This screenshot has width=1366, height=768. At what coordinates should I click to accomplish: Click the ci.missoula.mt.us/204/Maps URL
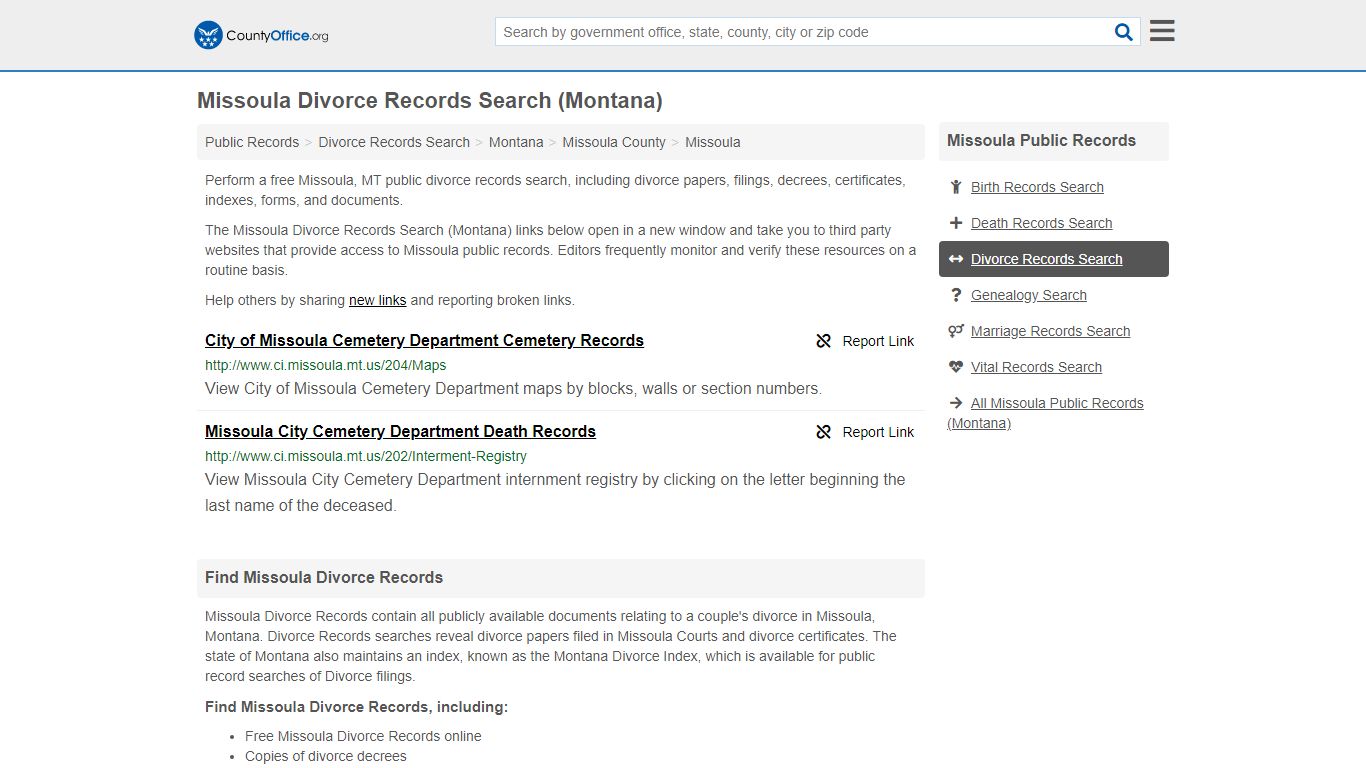326,365
